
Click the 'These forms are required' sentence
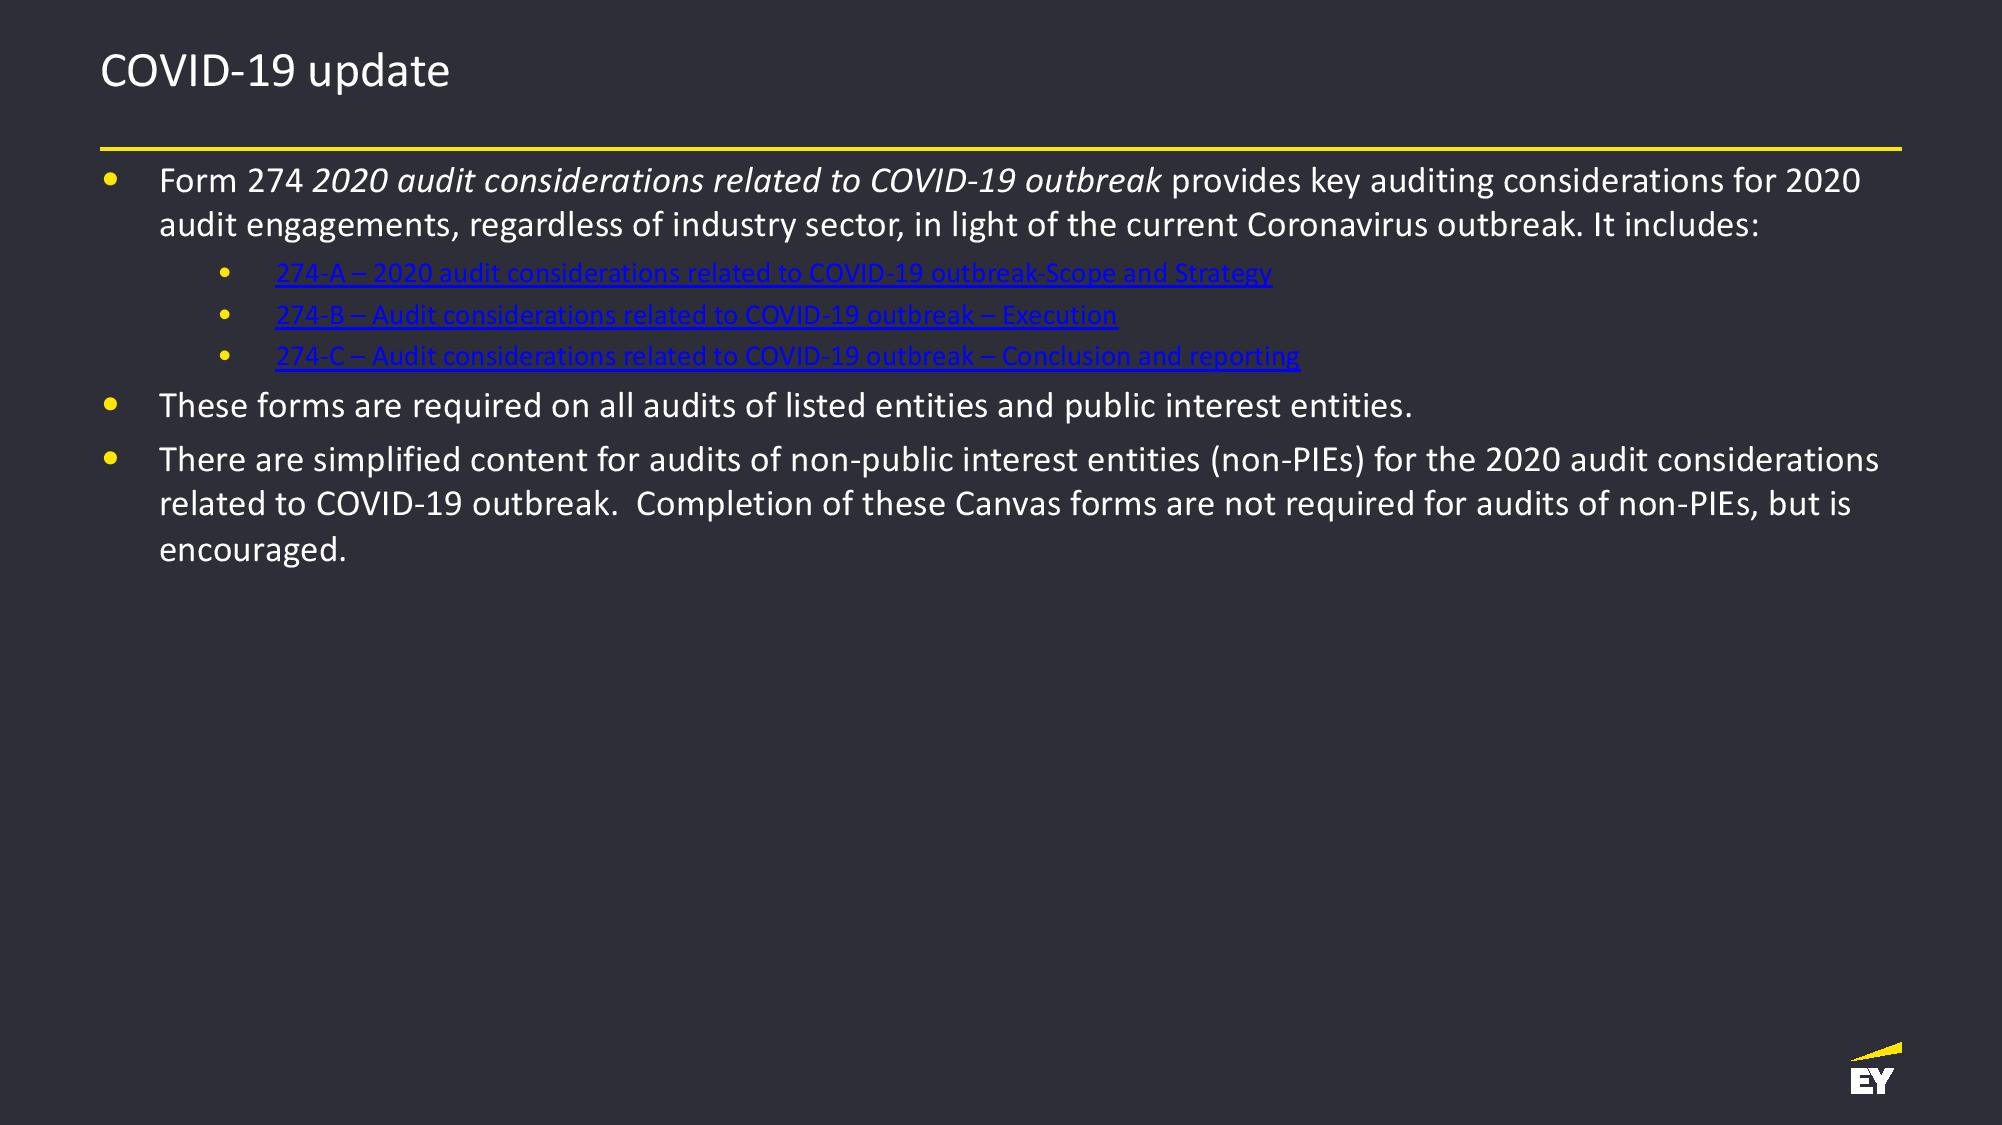point(785,405)
